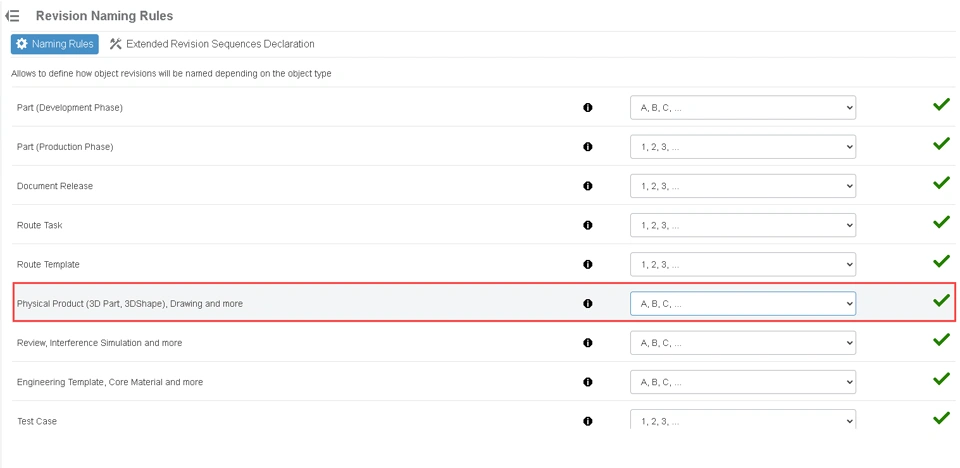Show info for Review, Interference Simulation row
Viewport: 960px width, 468px height.
click(588, 343)
